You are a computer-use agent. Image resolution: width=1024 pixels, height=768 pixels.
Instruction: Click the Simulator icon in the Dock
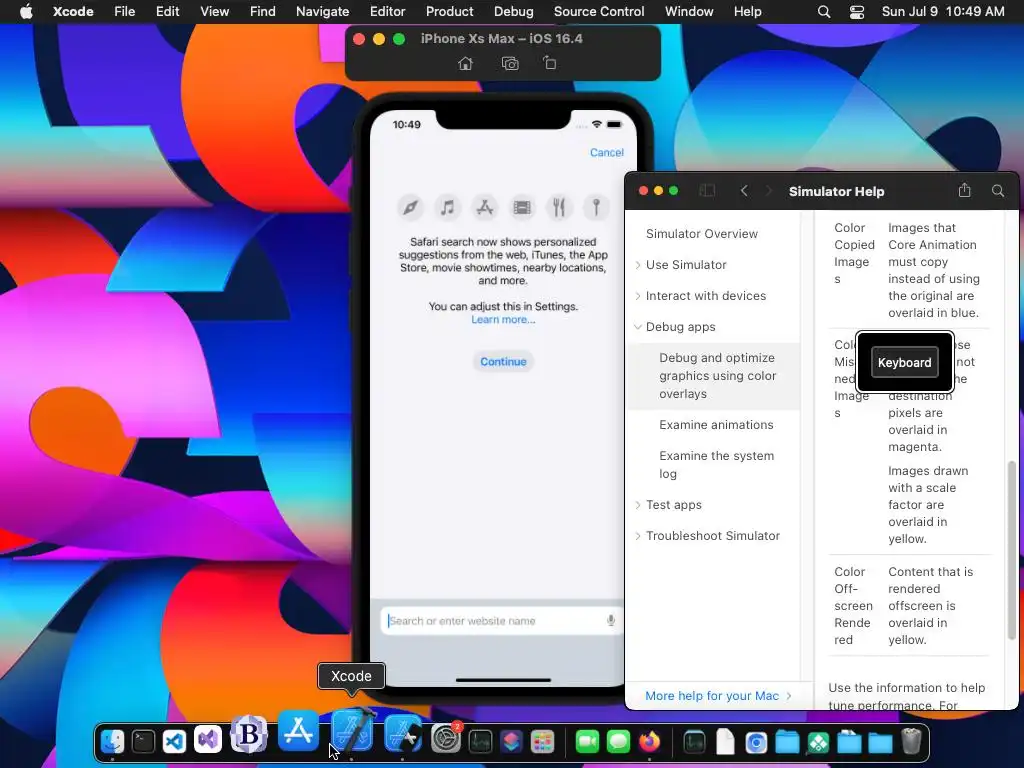[x=402, y=733]
